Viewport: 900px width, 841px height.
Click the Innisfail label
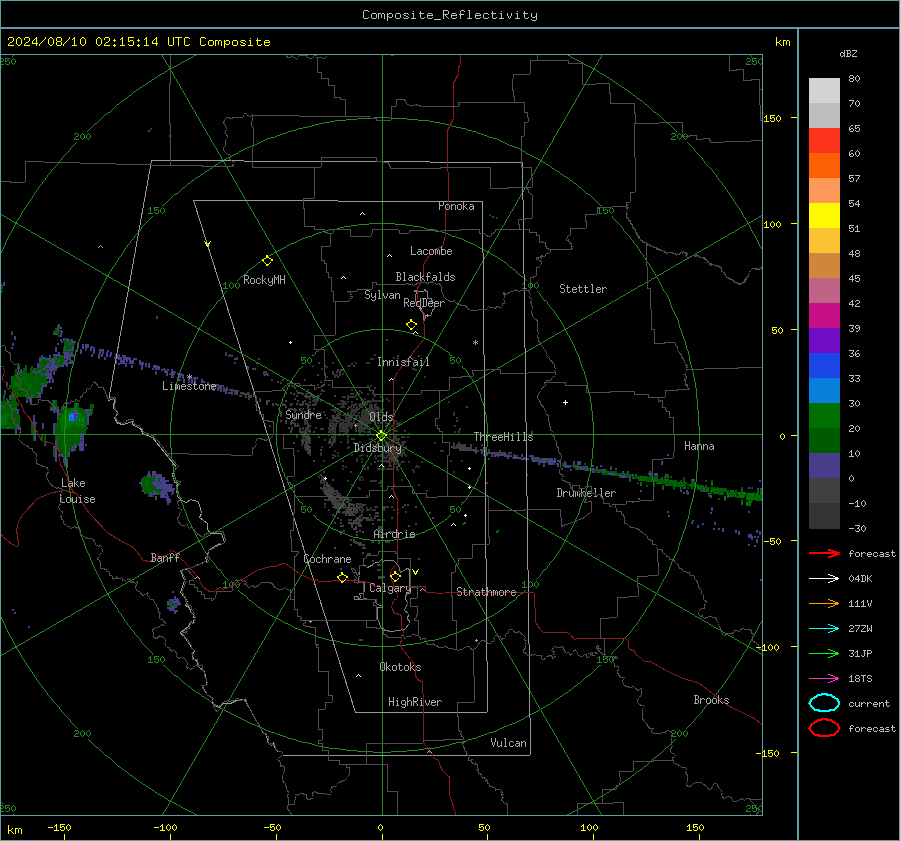[403, 362]
